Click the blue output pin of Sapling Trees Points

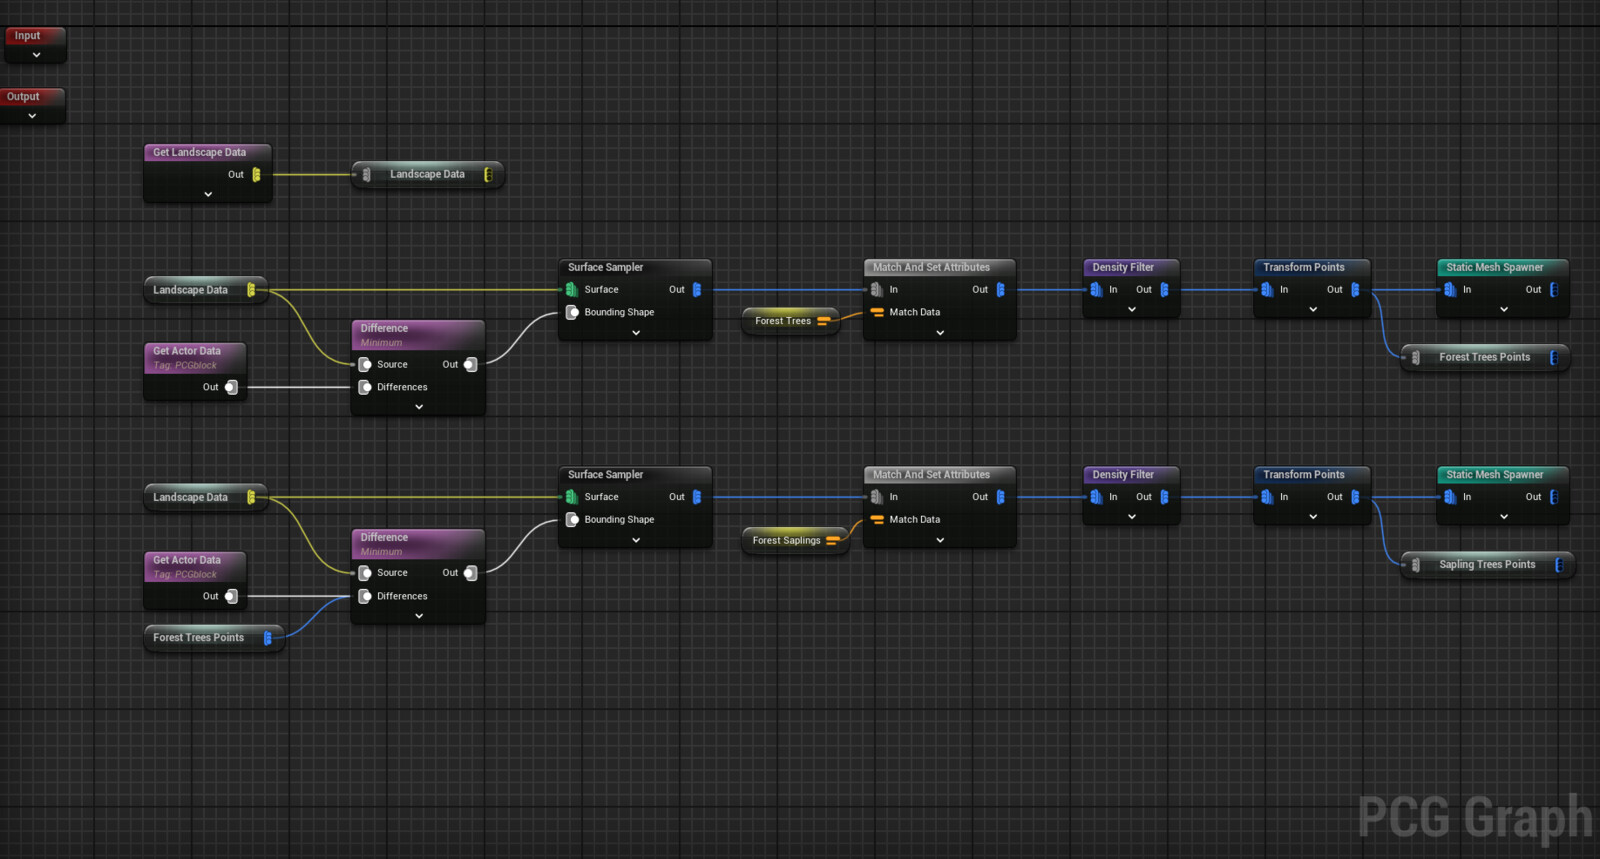[1559, 565]
